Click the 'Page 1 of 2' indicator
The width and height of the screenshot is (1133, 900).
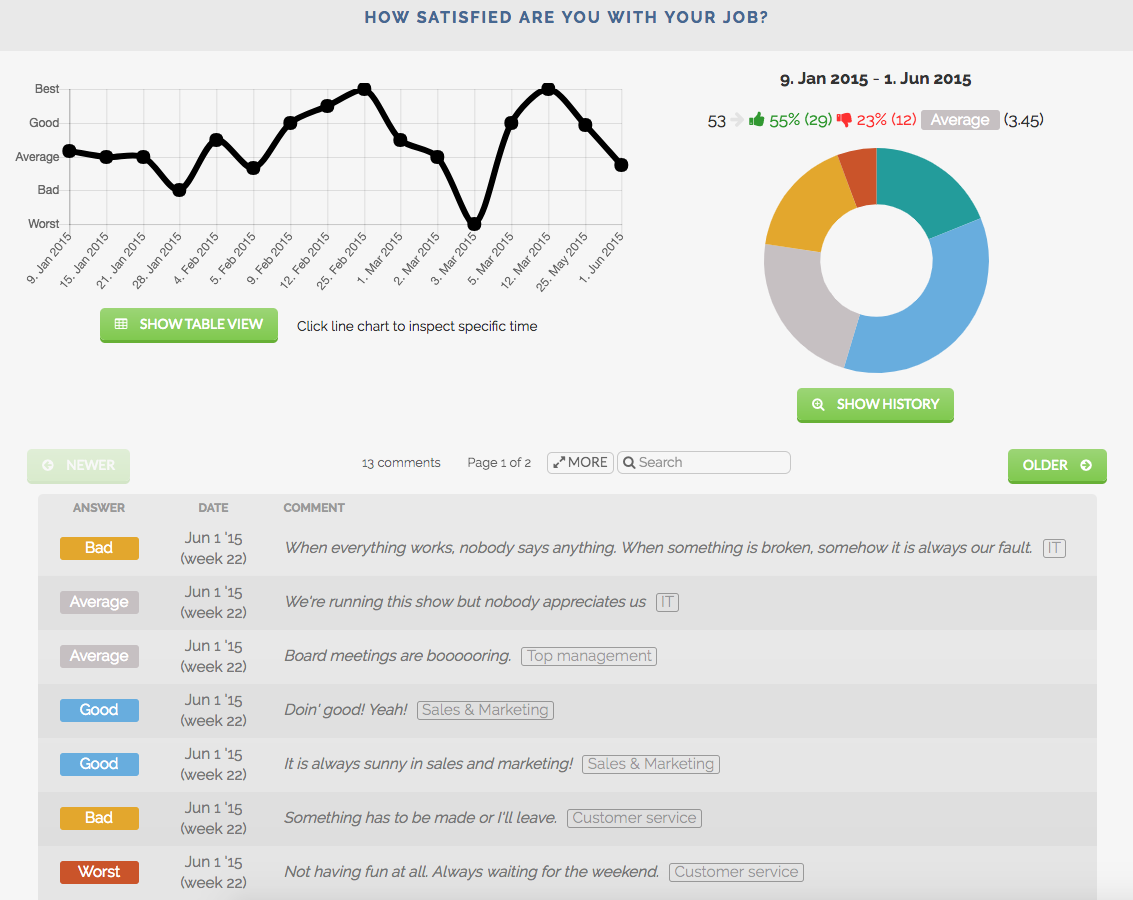tap(499, 463)
